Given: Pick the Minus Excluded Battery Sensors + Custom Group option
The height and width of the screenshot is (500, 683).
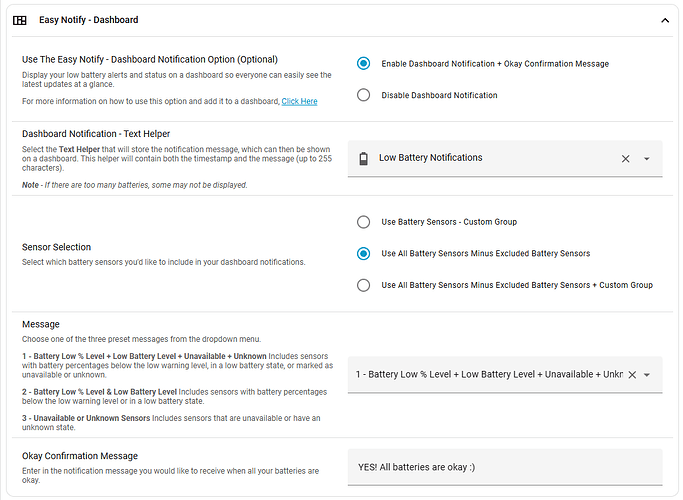Looking at the screenshot, I should click(364, 285).
